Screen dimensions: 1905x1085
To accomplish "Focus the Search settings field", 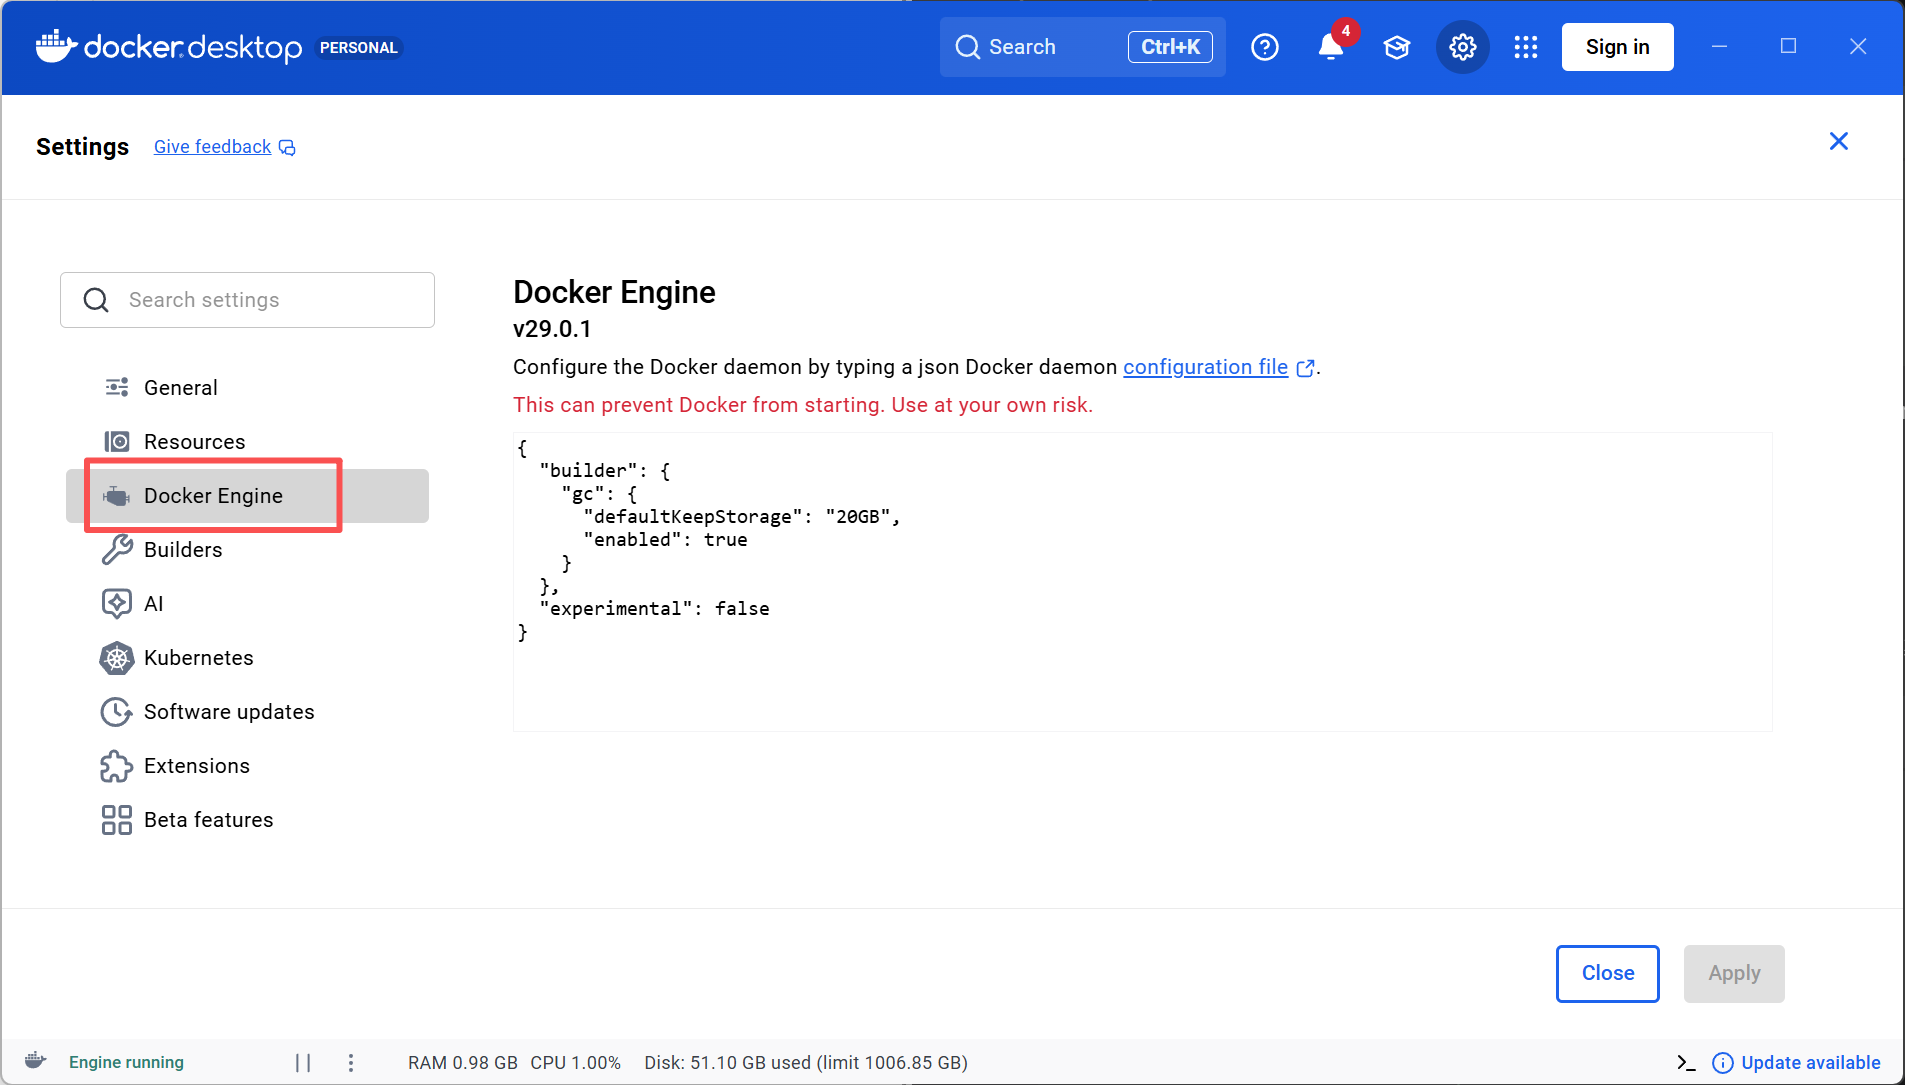I will pos(247,300).
